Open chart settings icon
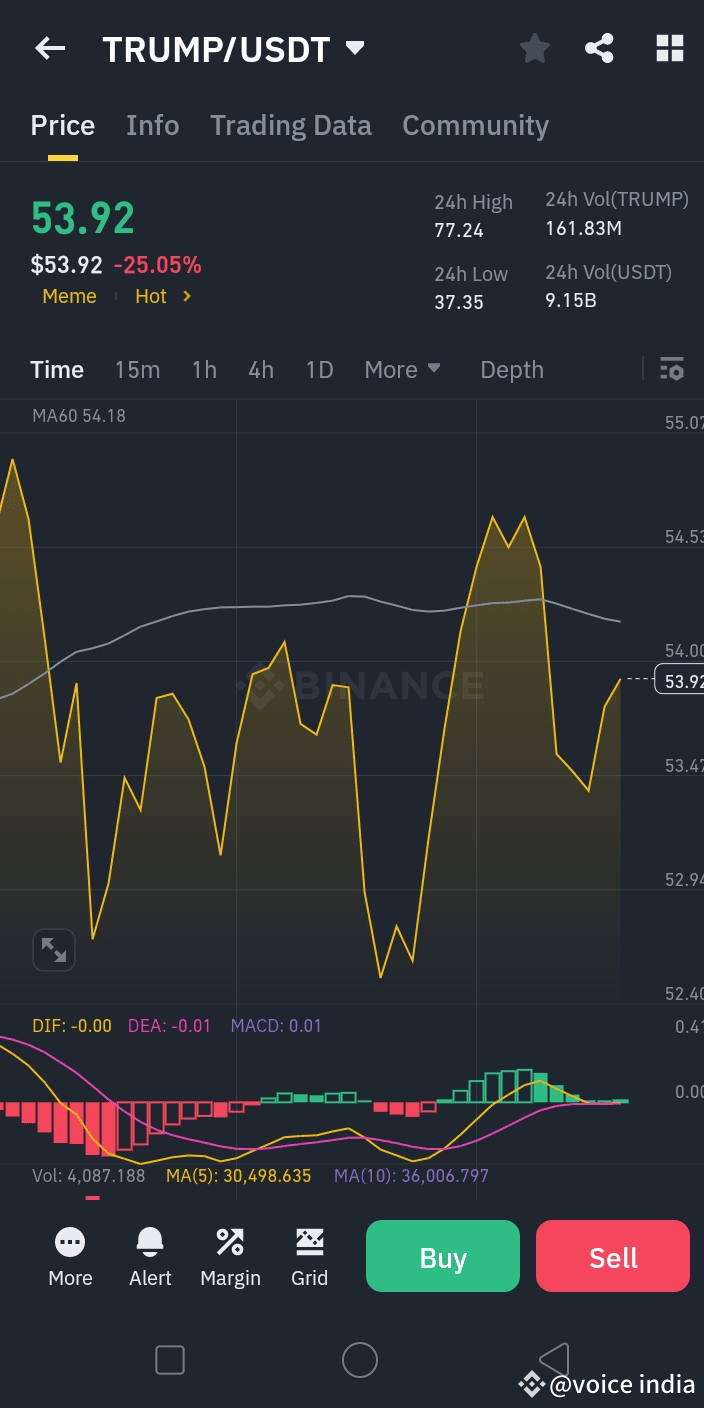 pos(672,369)
